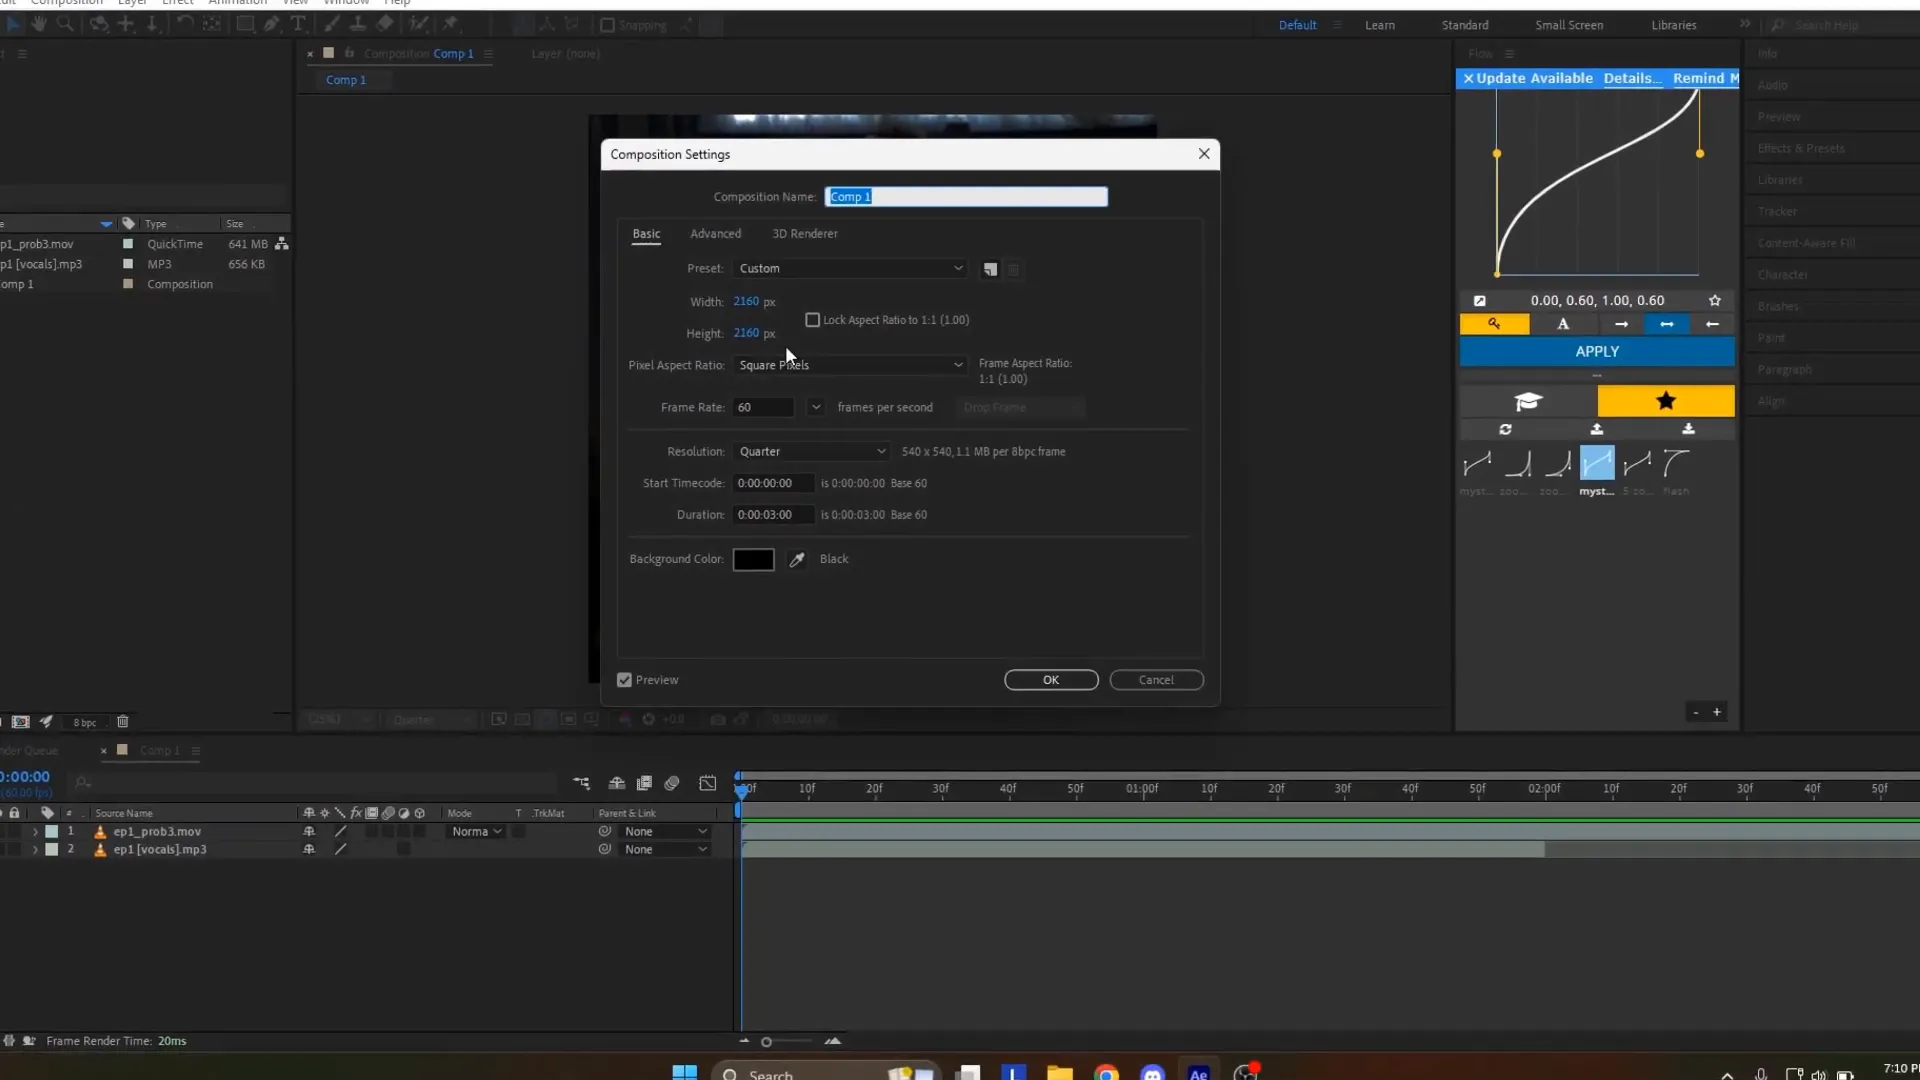Open the Graph Editor in the timeline
This screenshot has height=1080, width=1920.
point(708,783)
